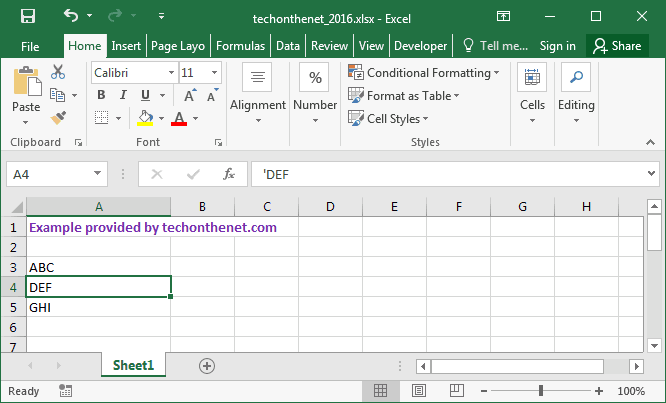Click the Format Painter brush icon

(x=58, y=118)
